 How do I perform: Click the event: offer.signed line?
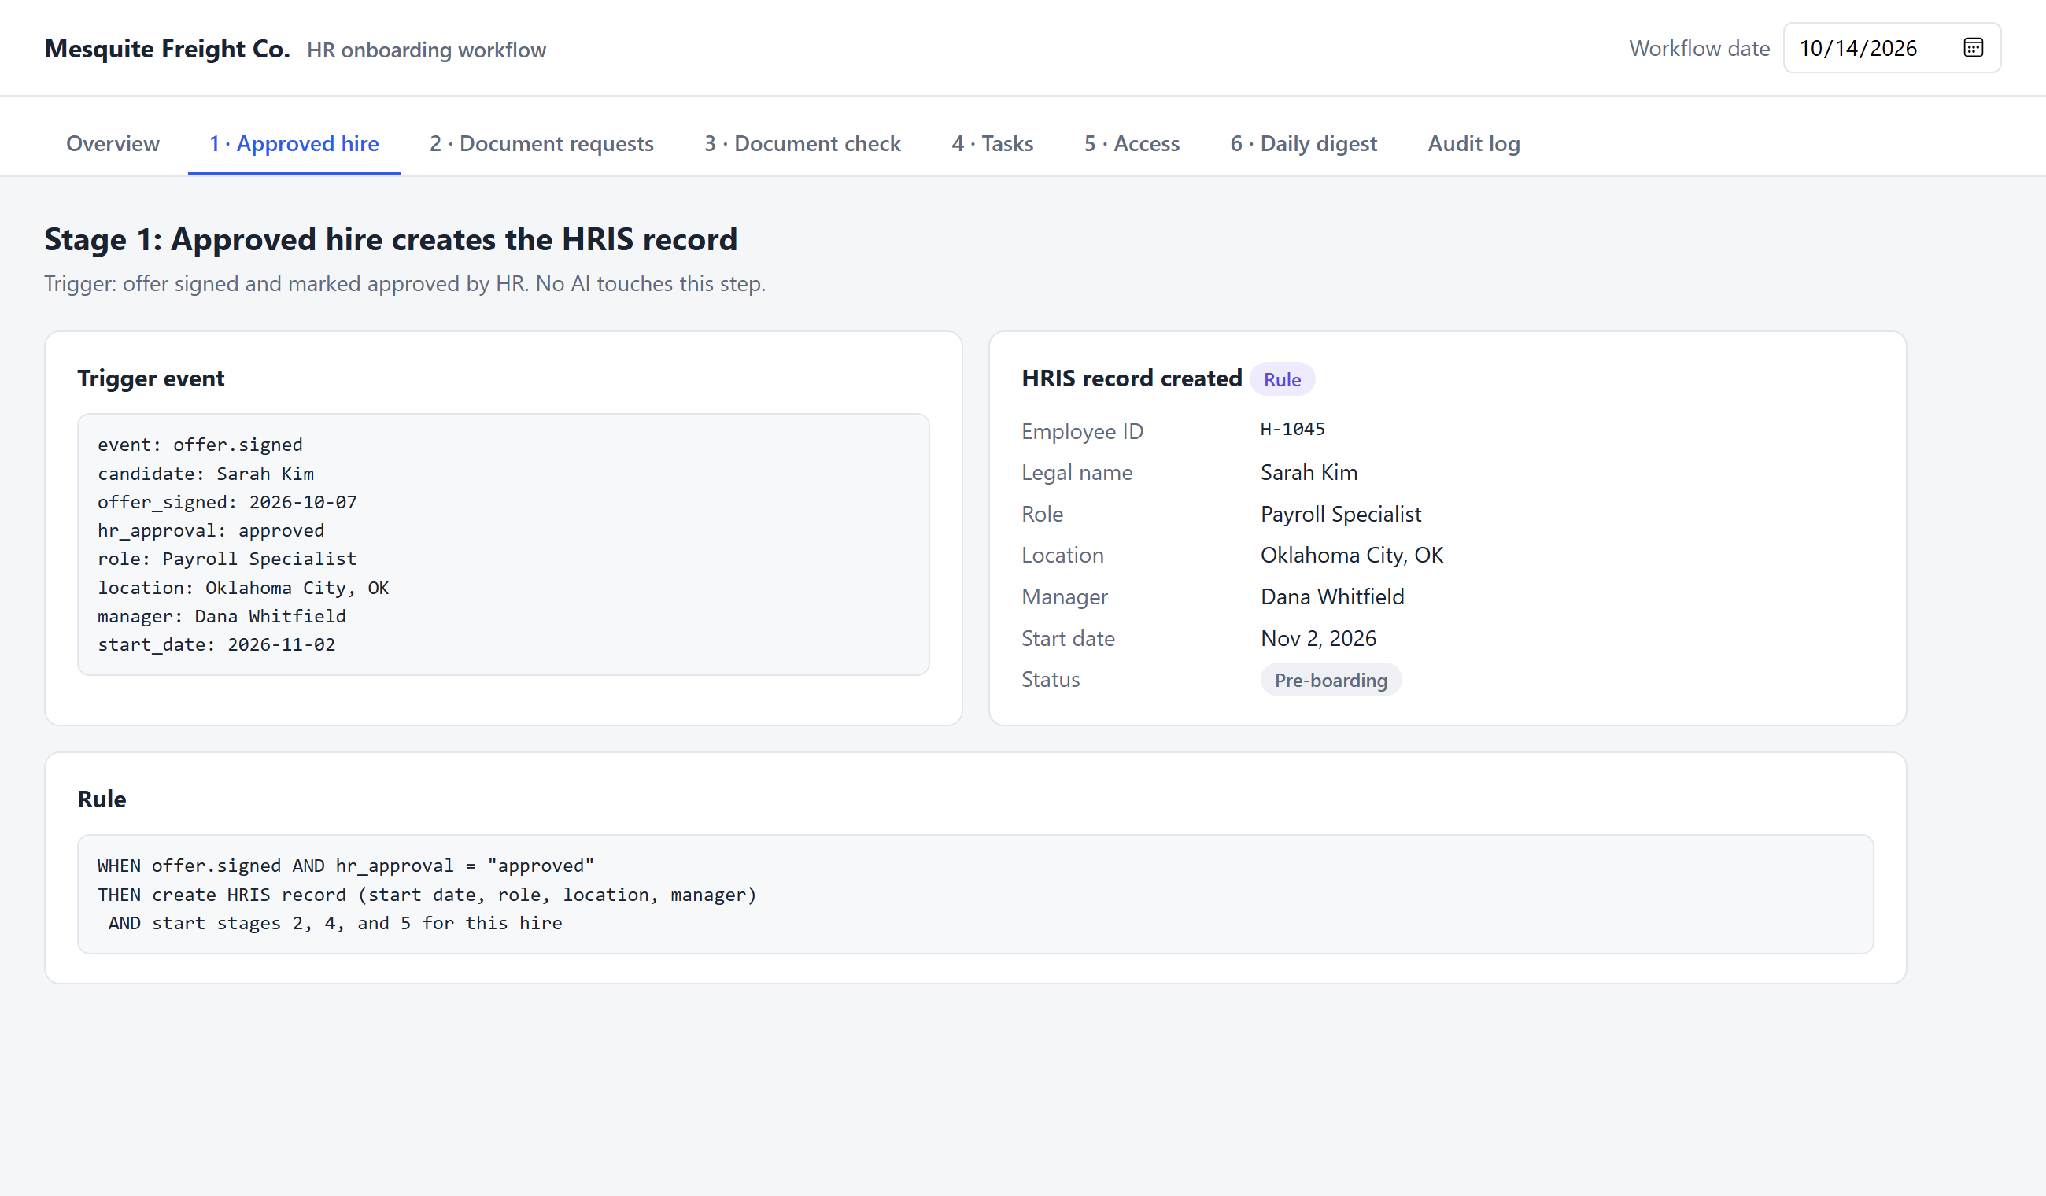(200, 444)
